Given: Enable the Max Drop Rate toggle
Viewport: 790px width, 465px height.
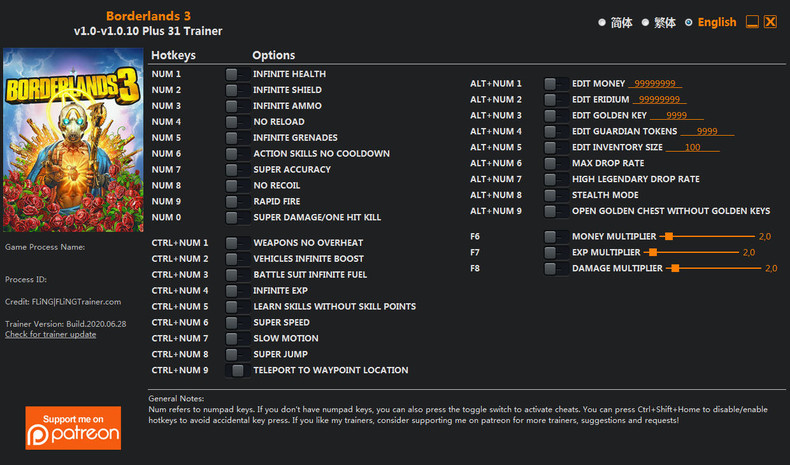Looking at the screenshot, I should click(x=556, y=163).
